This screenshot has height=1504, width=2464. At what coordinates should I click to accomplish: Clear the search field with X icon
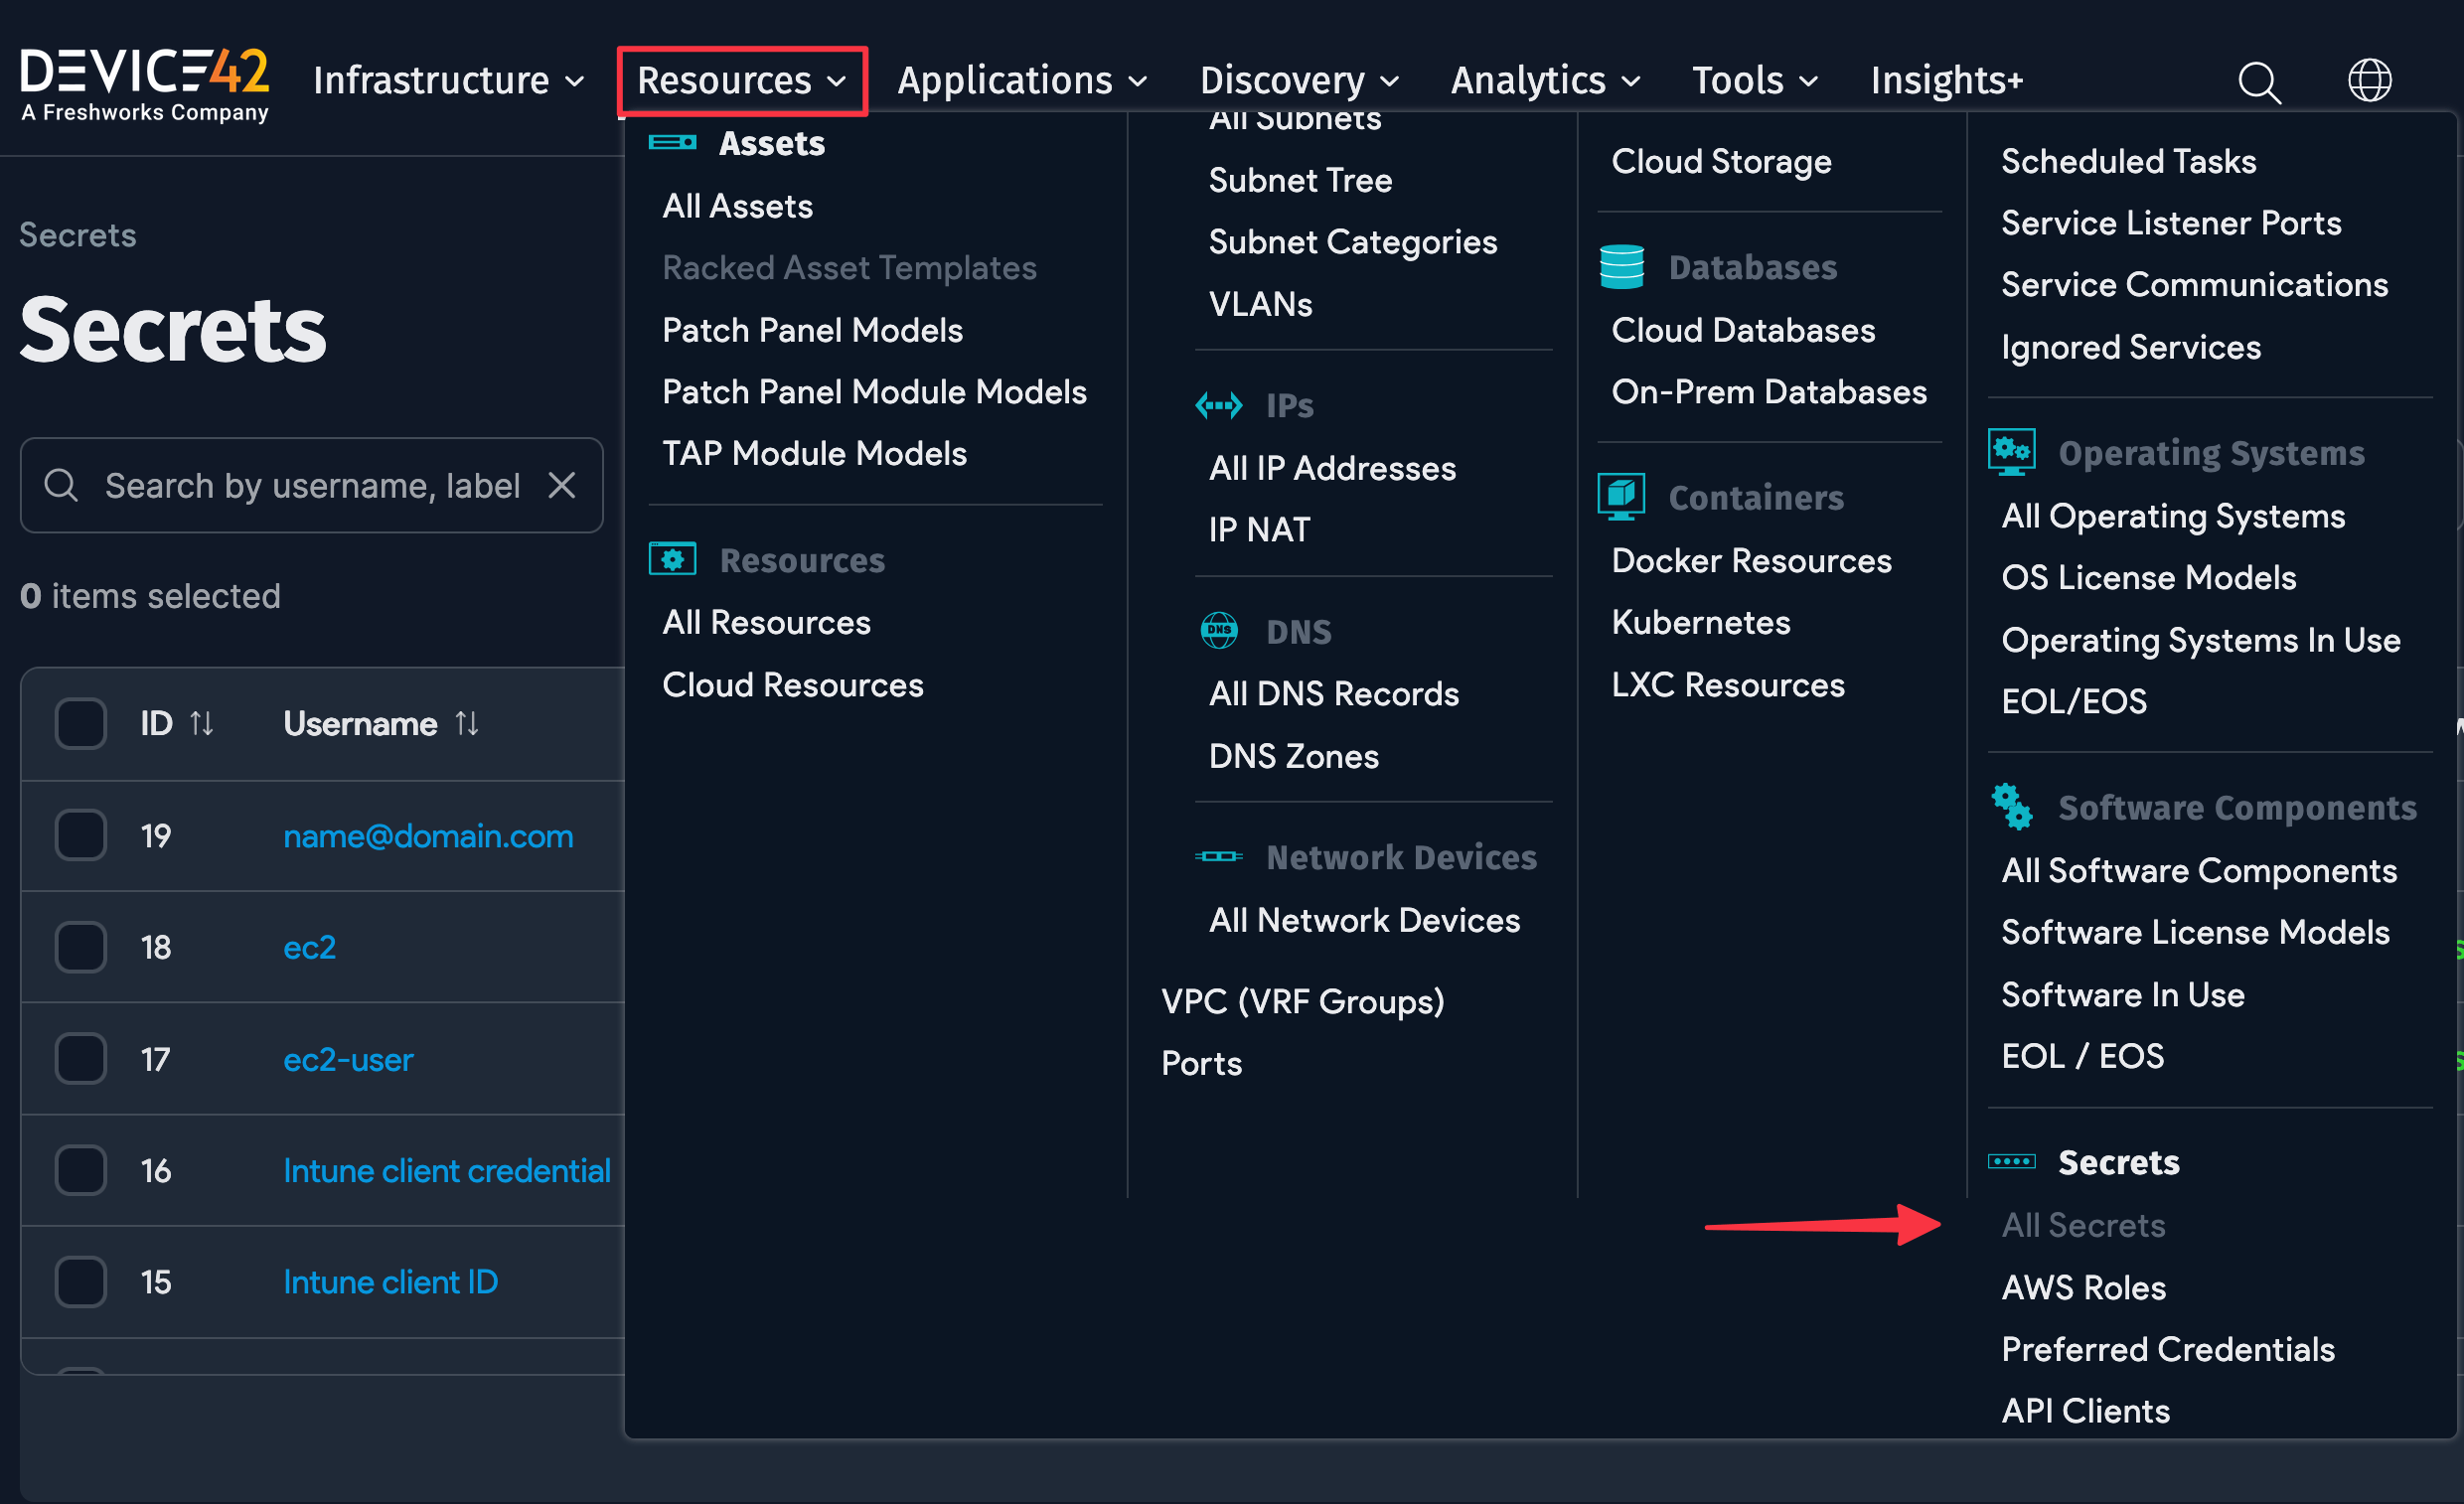[x=562, y=485]
